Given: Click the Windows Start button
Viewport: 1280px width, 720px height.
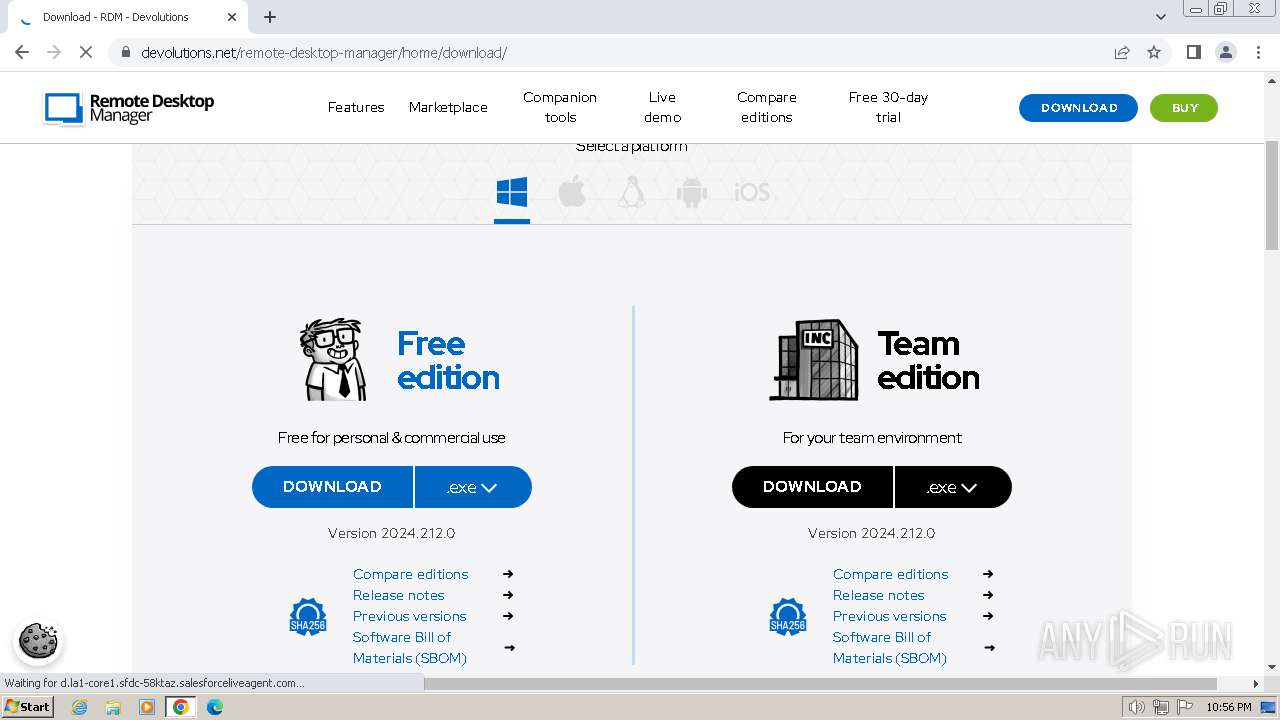Looking at the screenshot, I should [28, 707].
